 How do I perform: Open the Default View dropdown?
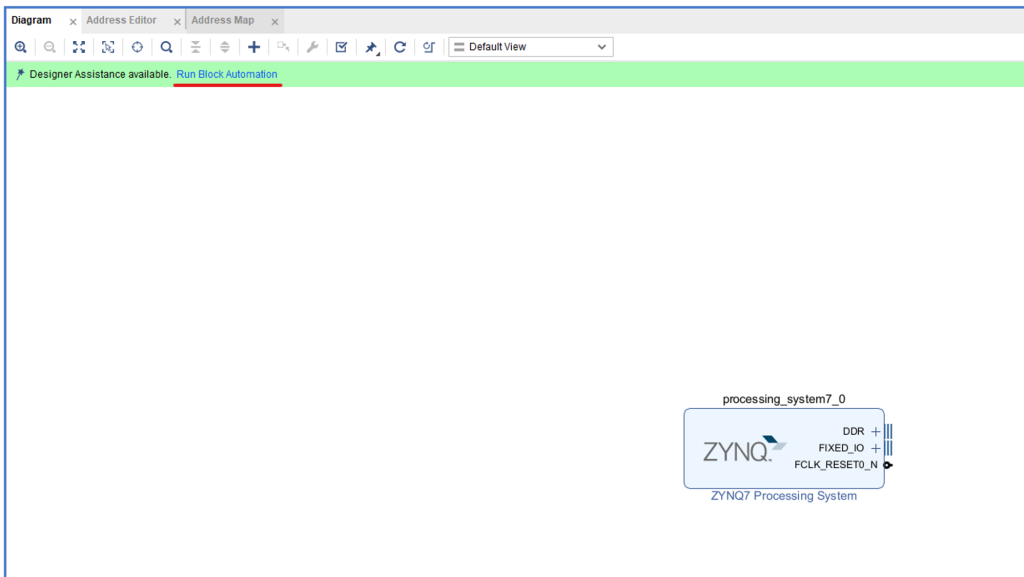point(530,47)
